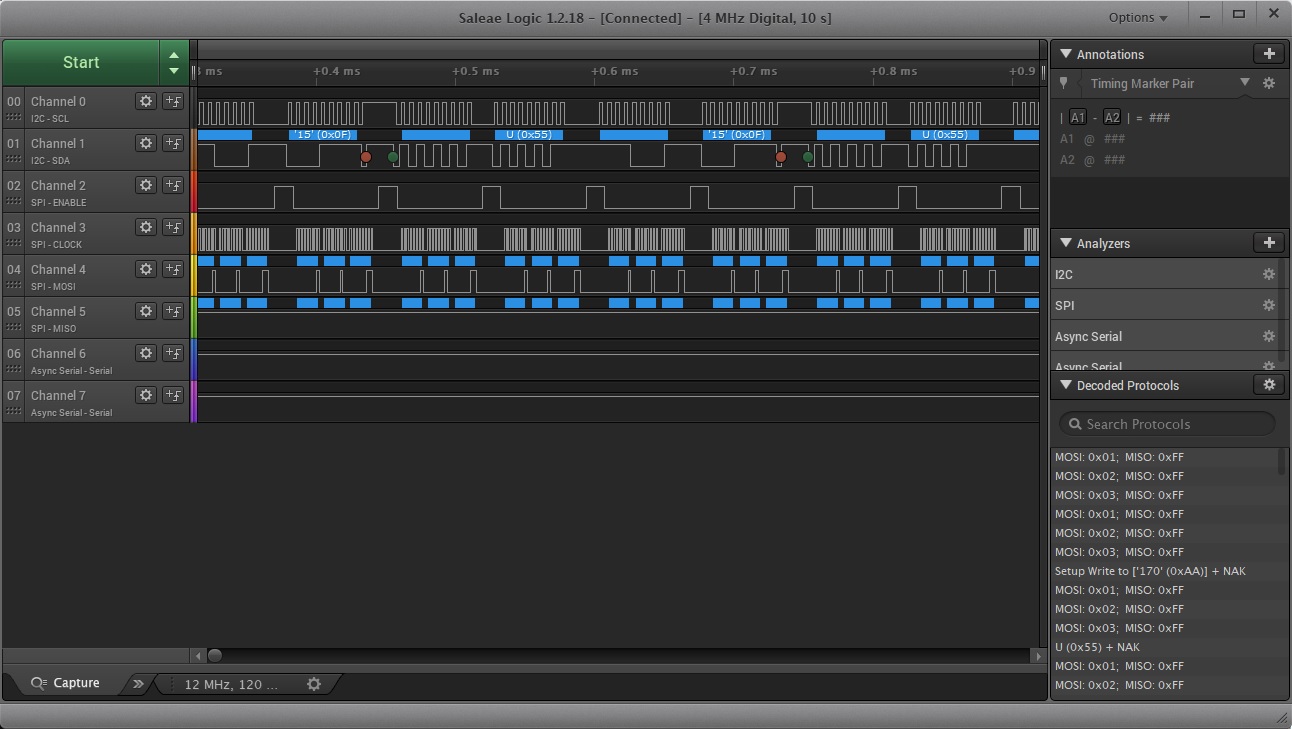Image resolution: width=1292 pixels, height=729 pixels.
Task: Open Channel 0 settings gear
Action: pos(146,101)
